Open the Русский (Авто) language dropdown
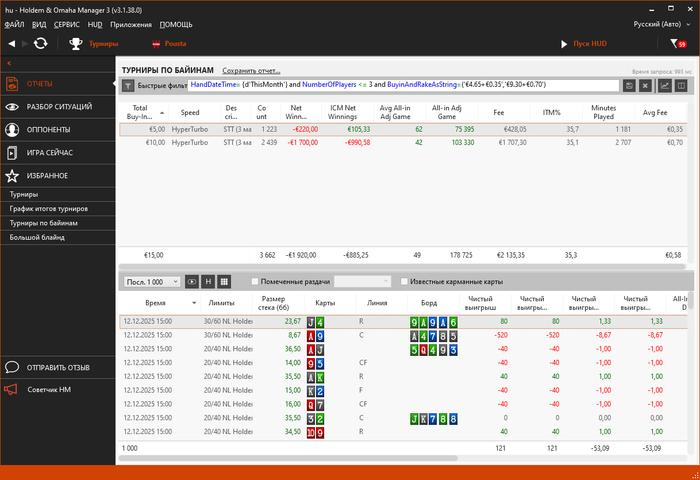The image size is (700, 480). (x=660, y=23)
